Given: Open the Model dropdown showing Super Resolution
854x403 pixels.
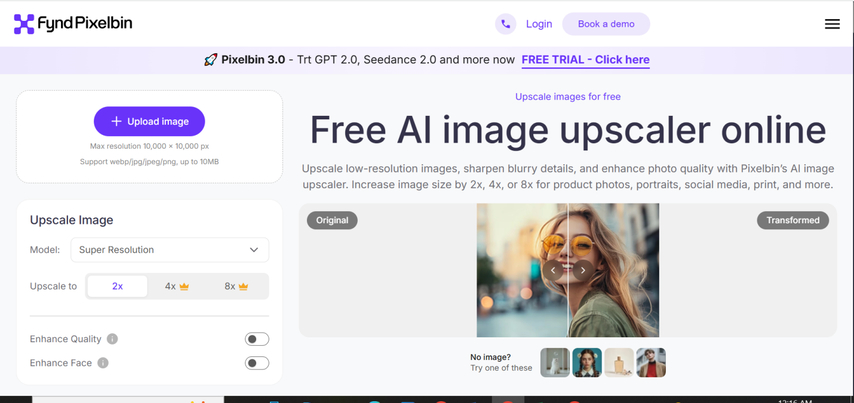Looking at the screenshot, I should pyautogui.click(x=169, y=250).
